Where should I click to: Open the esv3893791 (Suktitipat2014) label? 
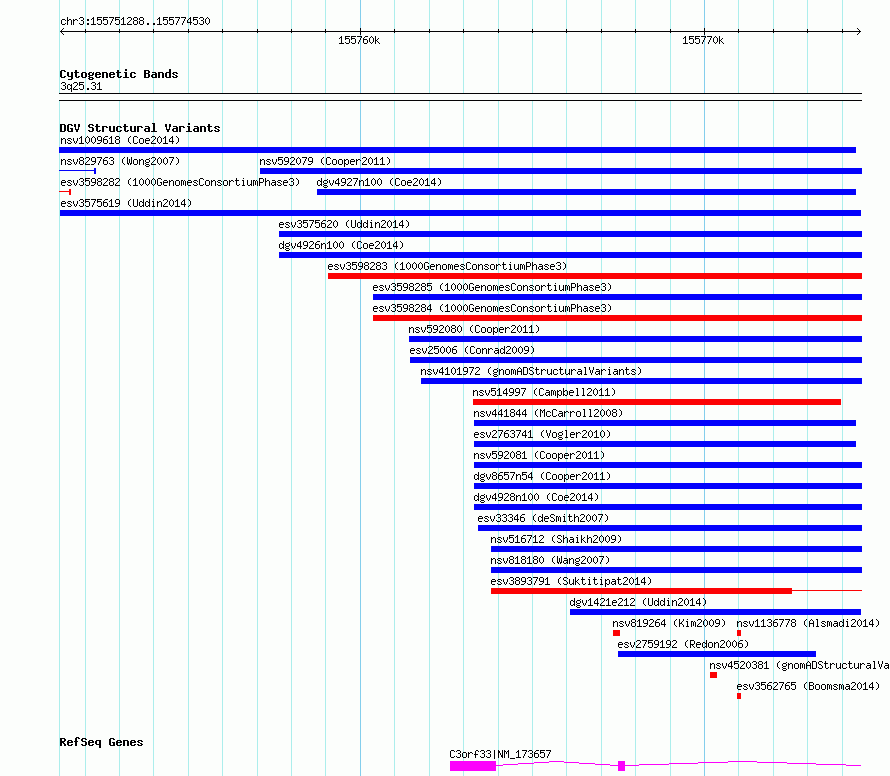click(571, 581)
